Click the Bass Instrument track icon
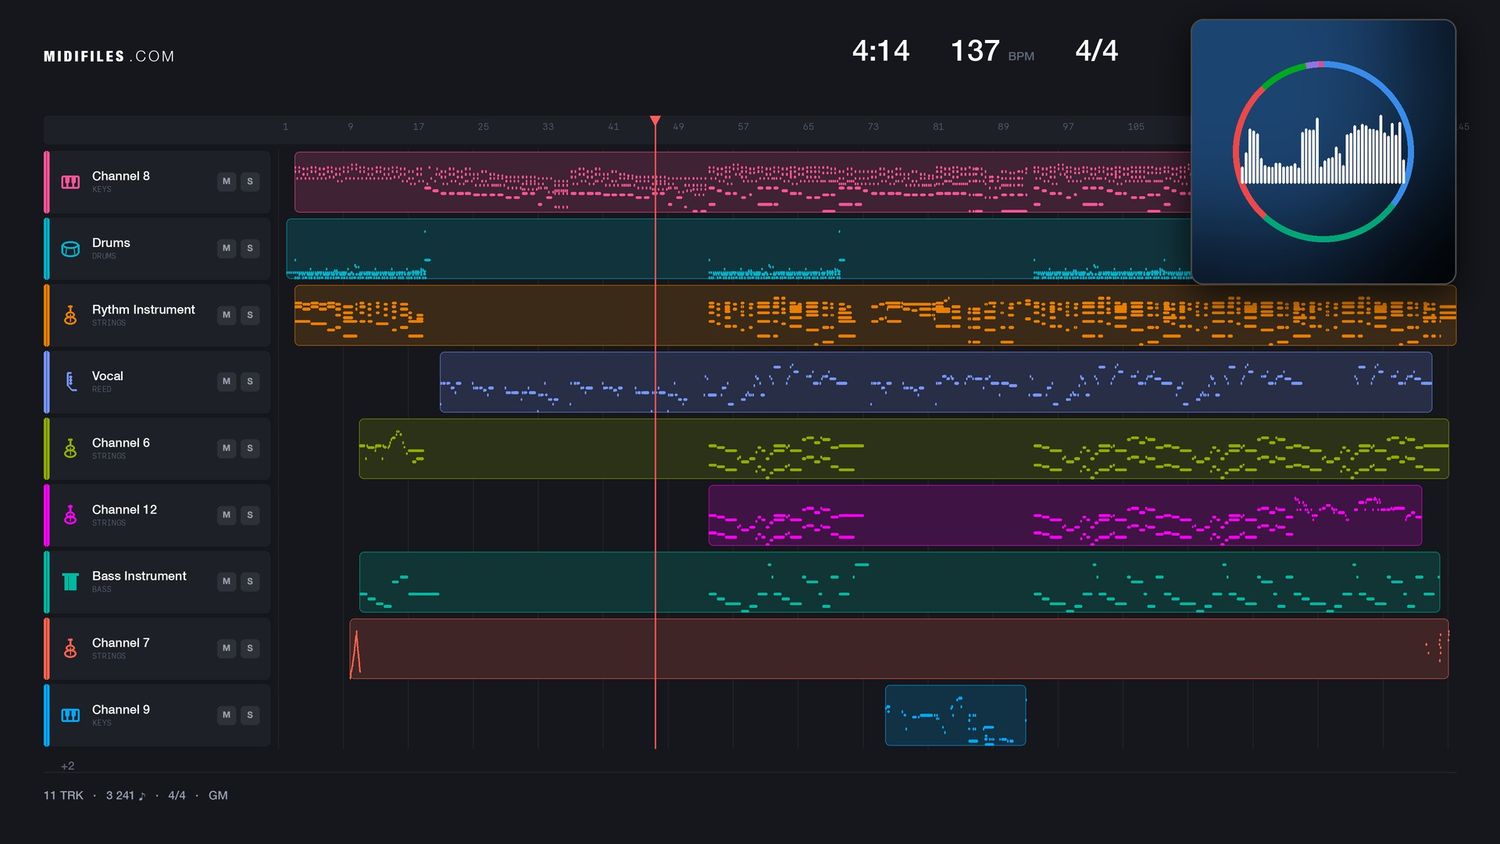This screenshot has height=844, width=1500. coord(70,582)
